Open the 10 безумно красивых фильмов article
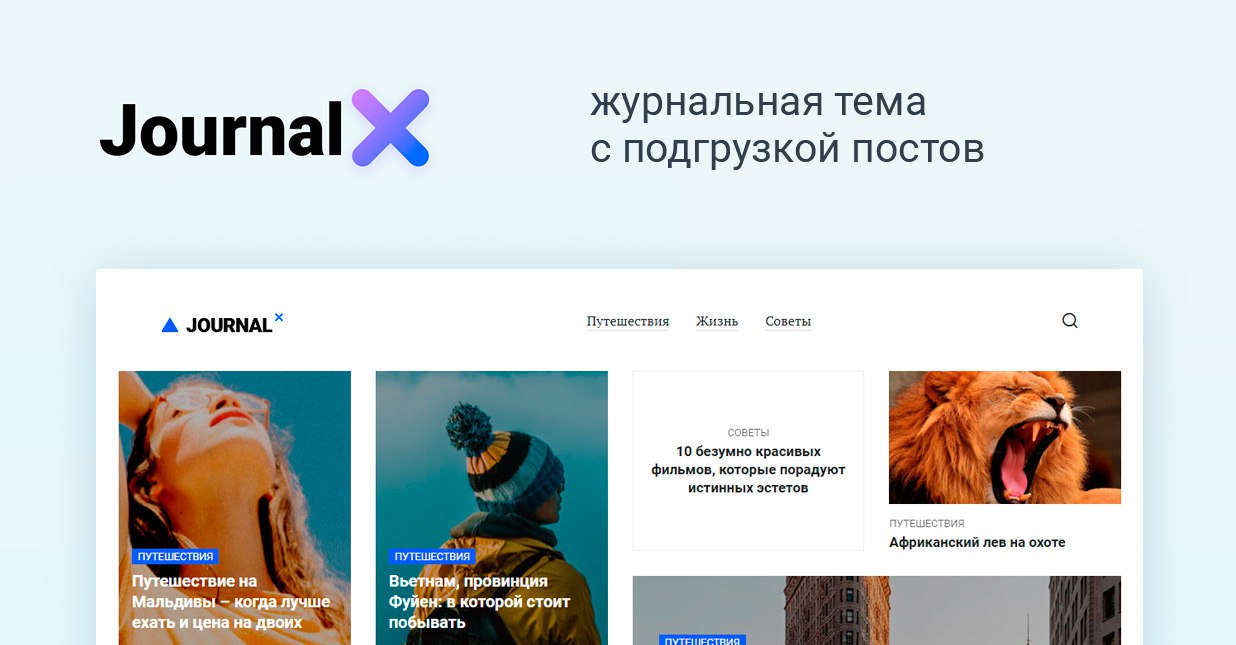Screen dimensions: 1236x645 [x=748, y=469]
